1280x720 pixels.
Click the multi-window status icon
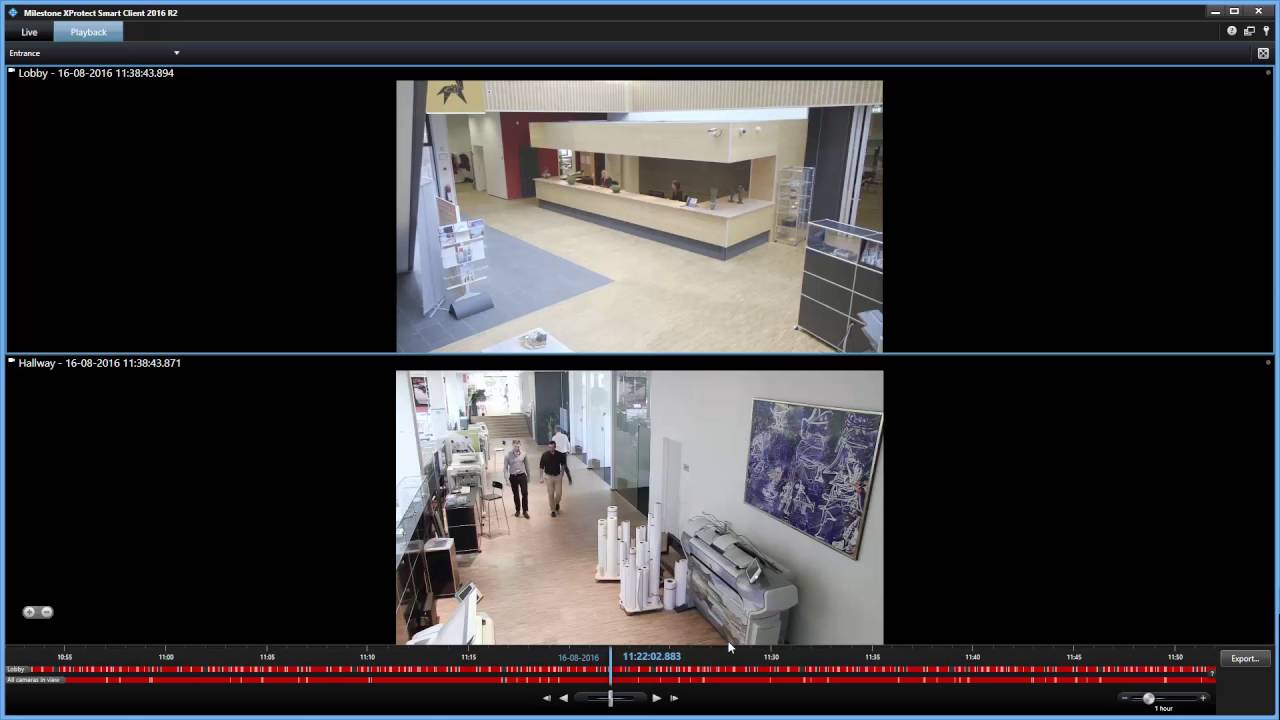tap(1249, 31)
